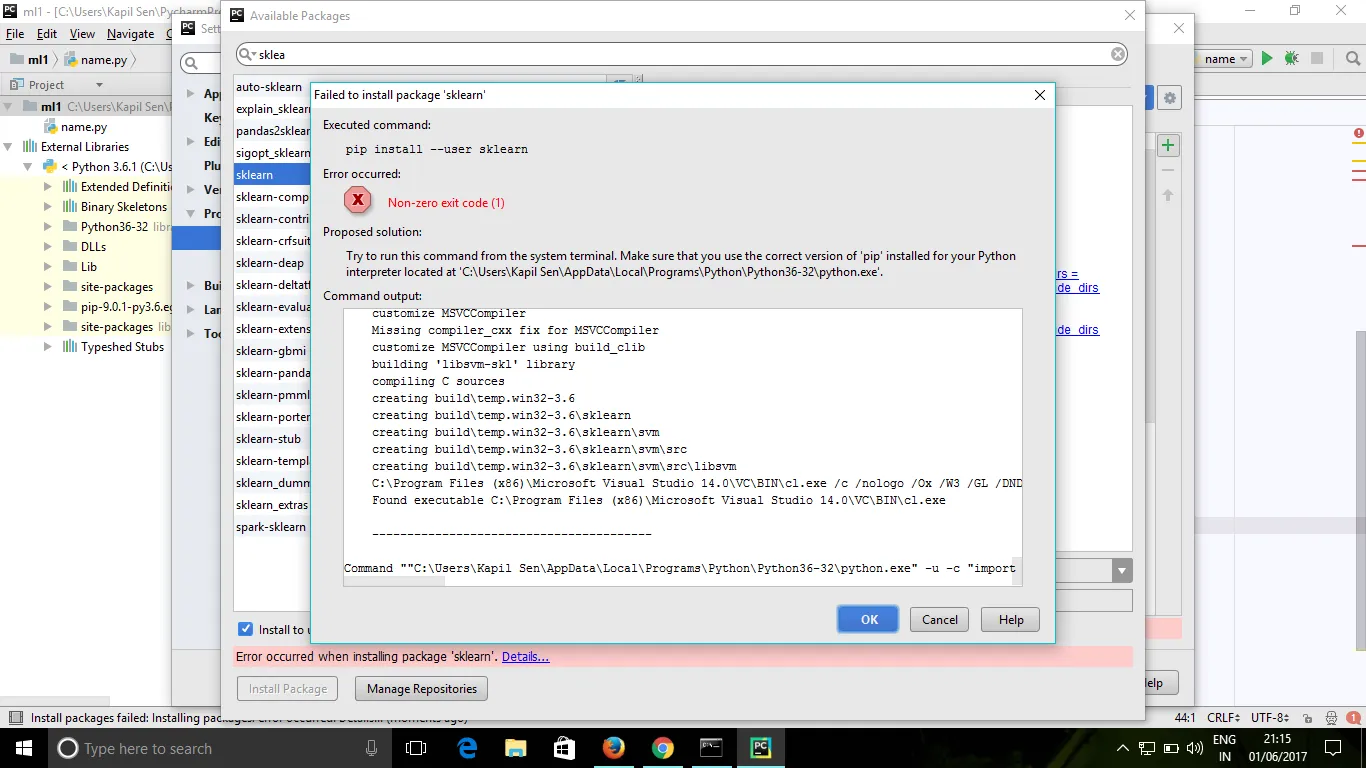The width and height of the screenshot is (1366, 768).
Task: Select the 'spark-sklearn' package in list
Action: 272,527
